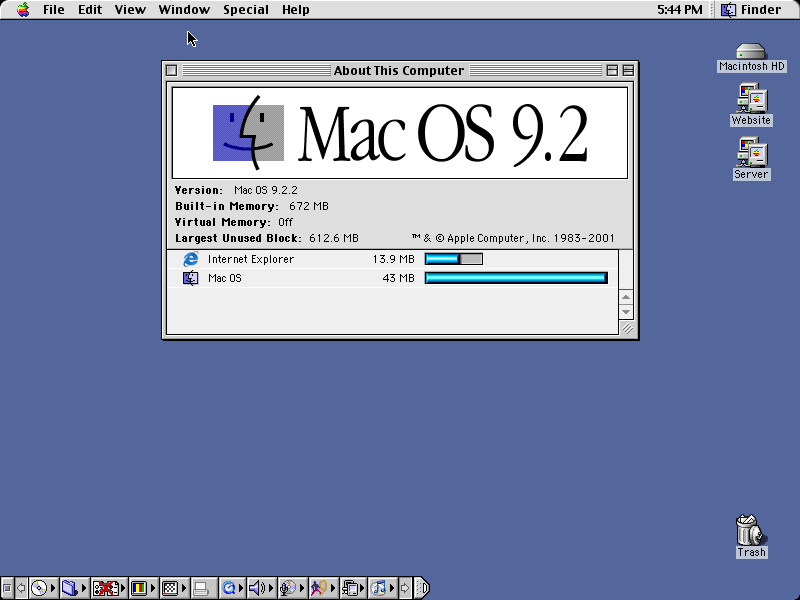Viewport: 800px width, 600px height.
Task: Open the Macintosh HD icon
Action: tap(749, 52)
